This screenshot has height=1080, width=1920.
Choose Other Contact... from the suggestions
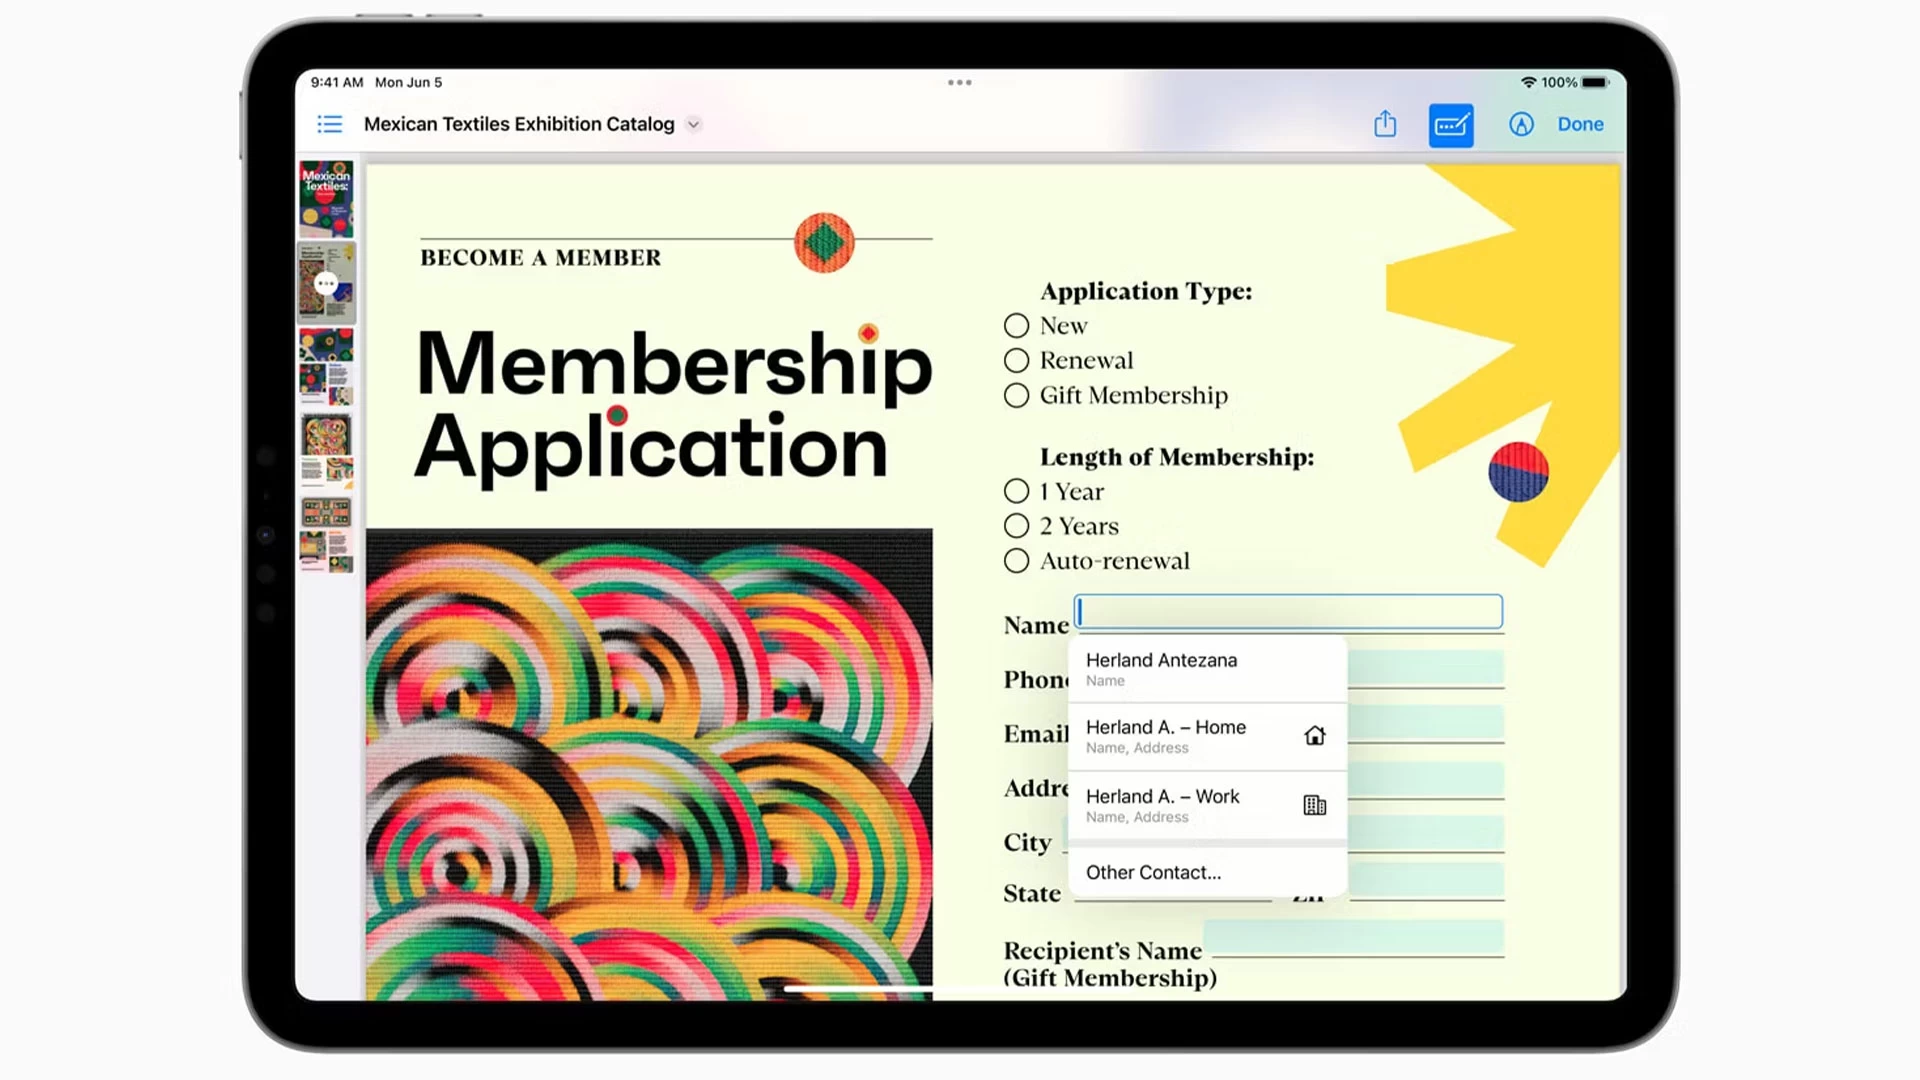coord(1207,872)
